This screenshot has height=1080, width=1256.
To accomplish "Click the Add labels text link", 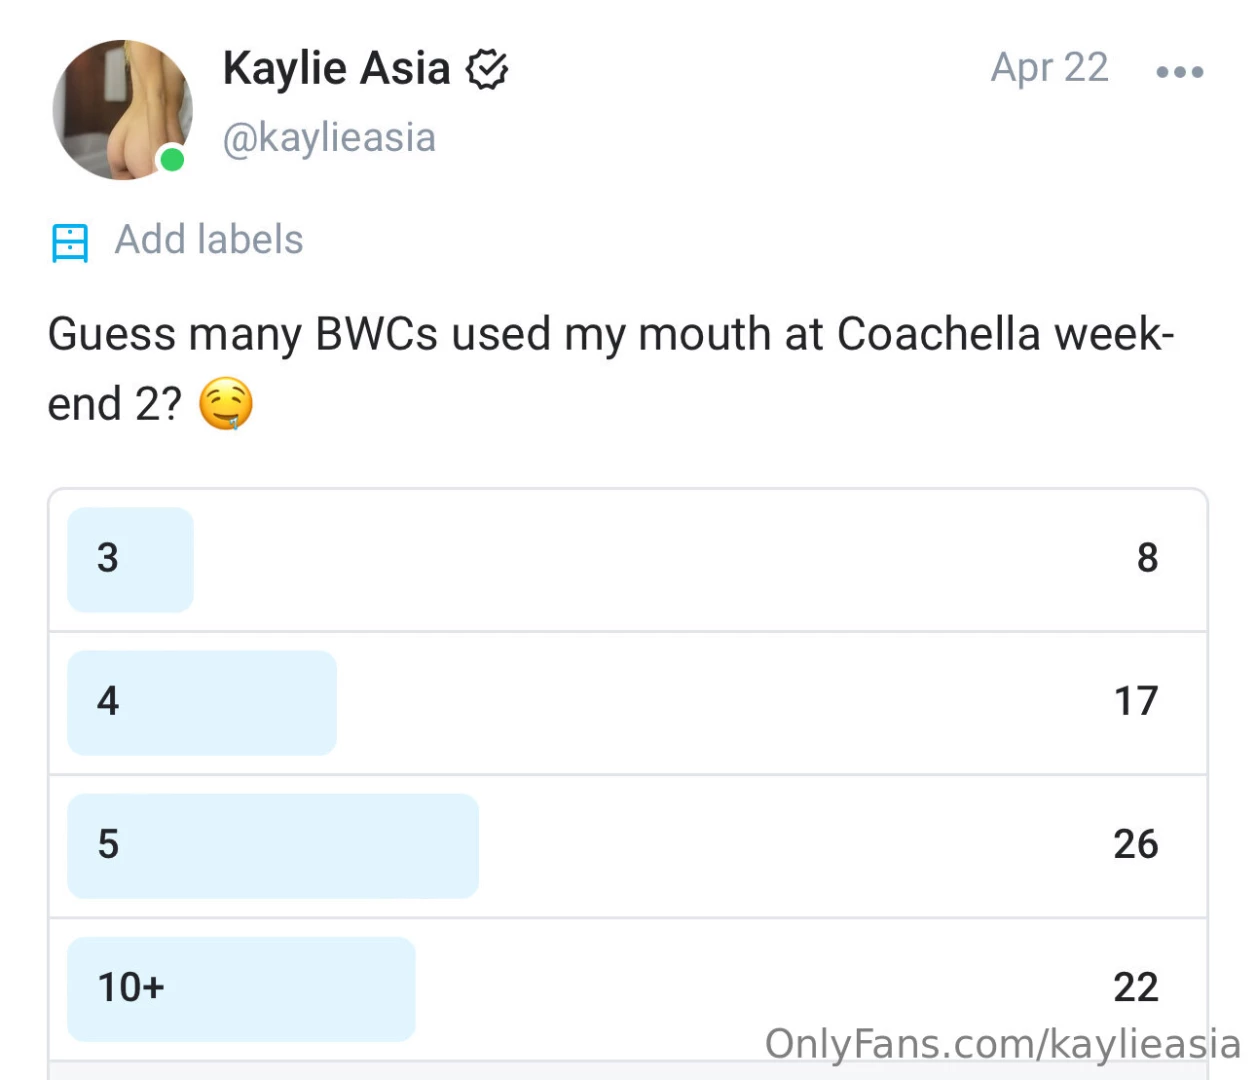I will coord(209,240).
